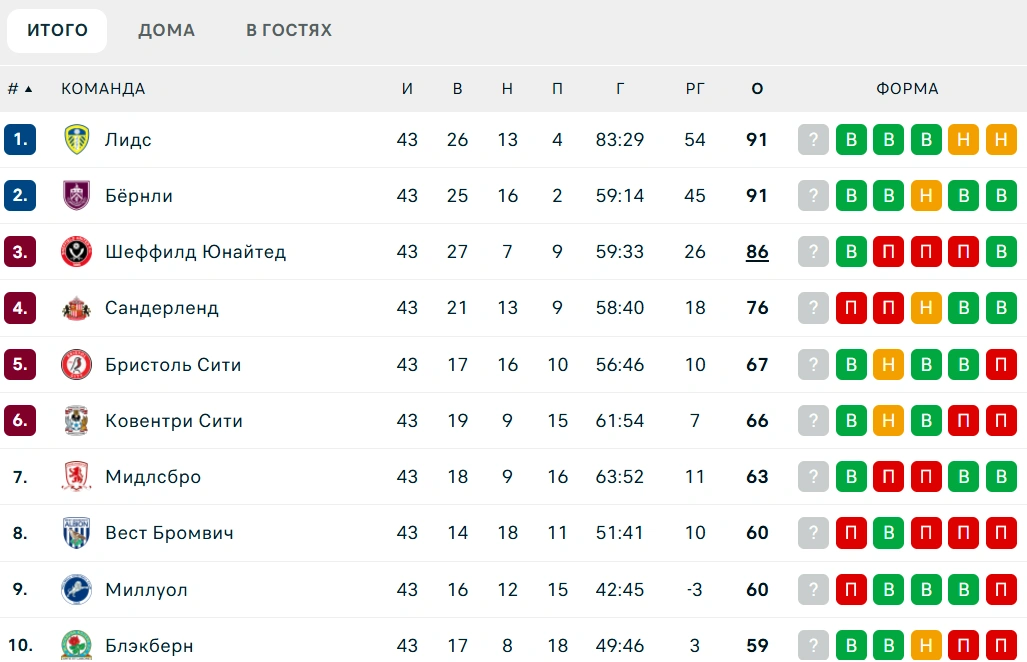Sort by the О points column header
Viewport: 1027px width, 662px height.
pos(757,88)
